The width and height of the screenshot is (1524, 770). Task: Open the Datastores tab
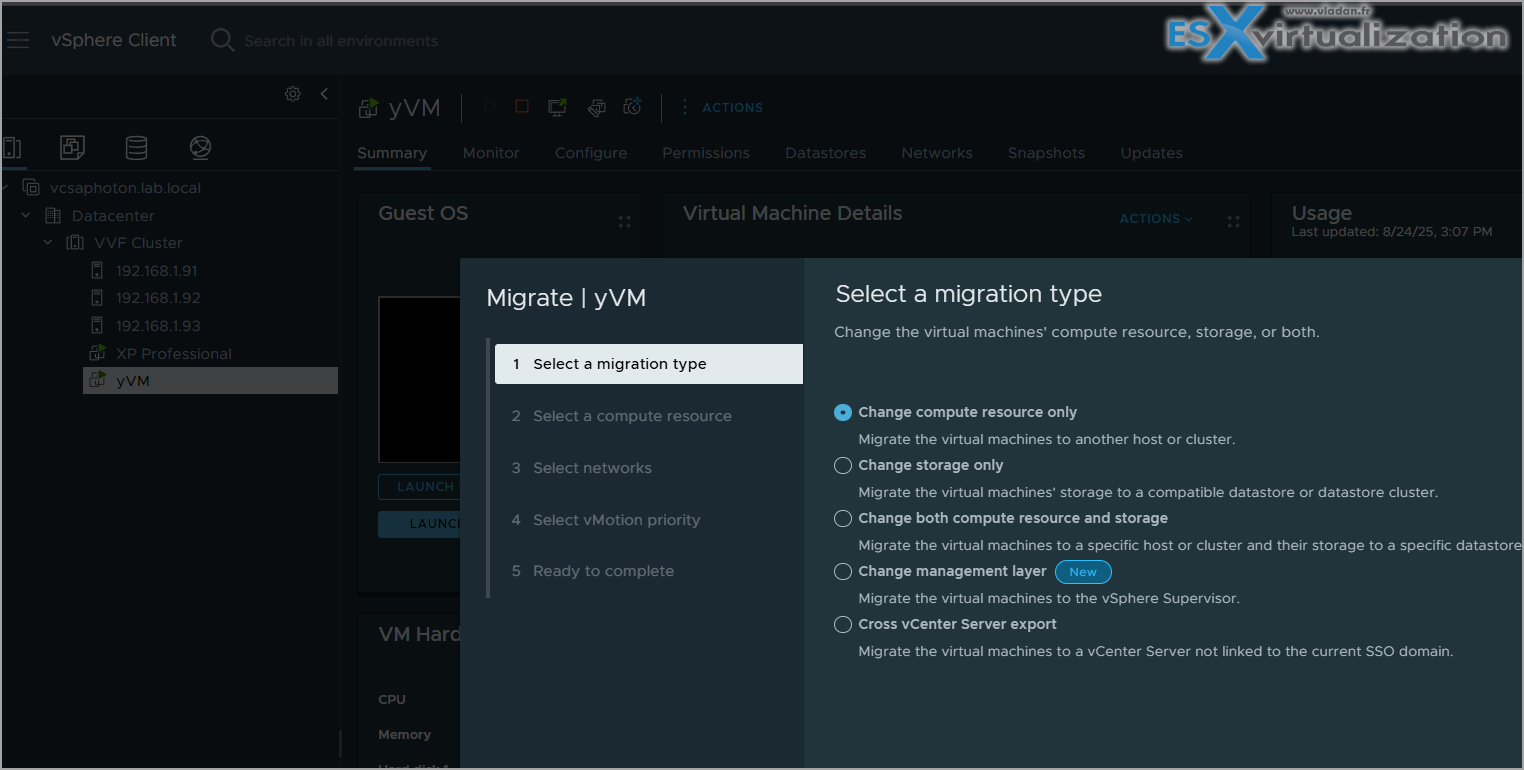coord(826,153)
